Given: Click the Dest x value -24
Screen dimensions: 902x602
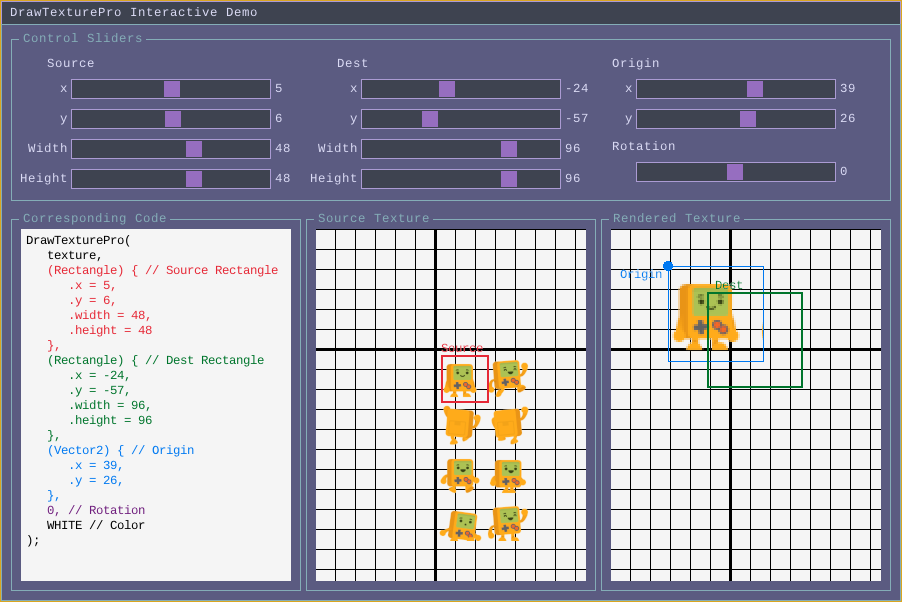Looking at the screenshot, I should [577, 89].
